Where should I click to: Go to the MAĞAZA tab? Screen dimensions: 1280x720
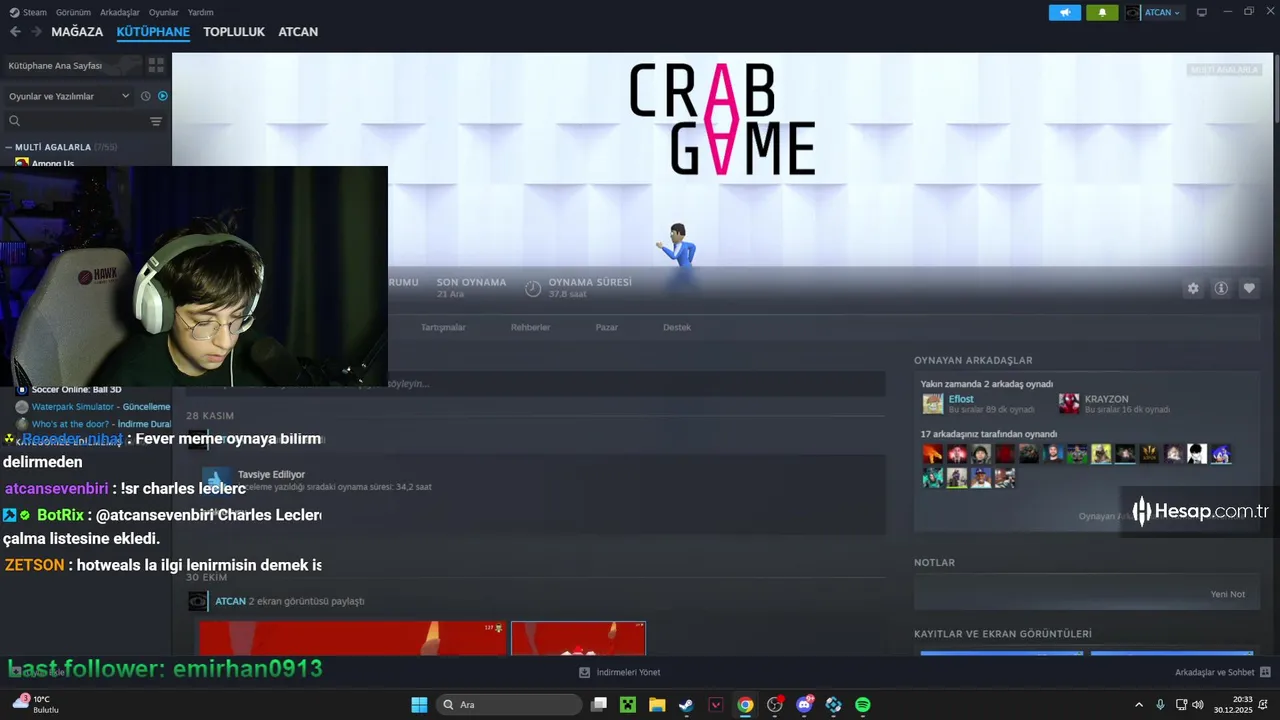77,32
